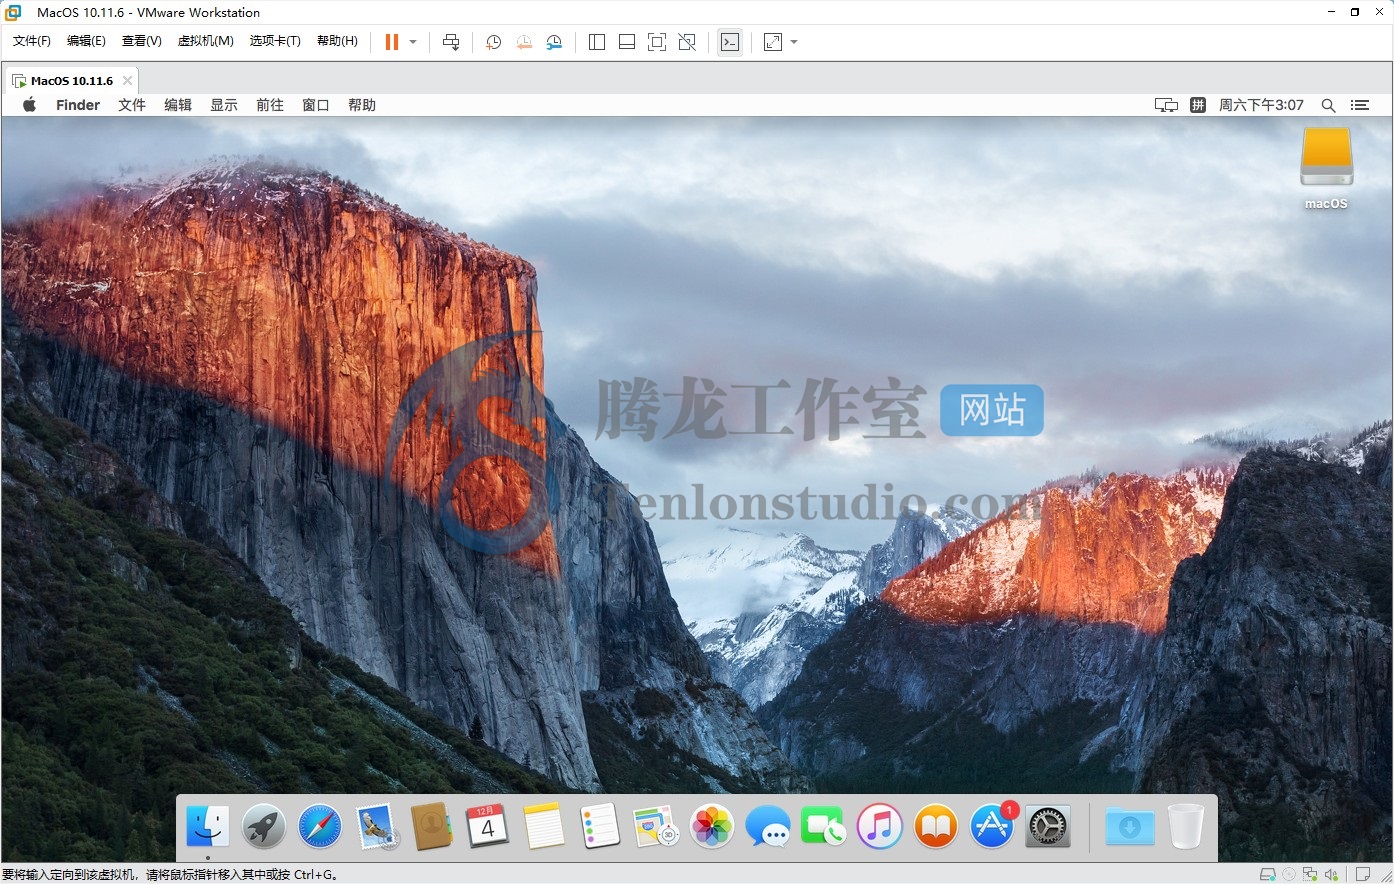Send Ctrl+Alt+Del to the virtual machine
The image size is (1394, 884).
tap(451, 42)
